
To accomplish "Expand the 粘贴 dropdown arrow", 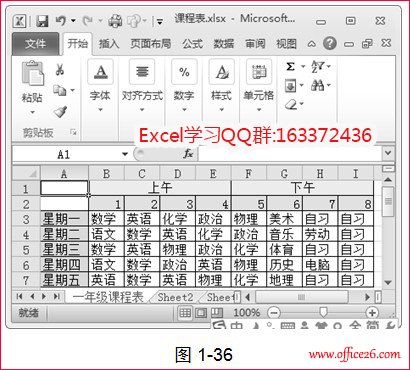I will [x=32, y=112].
